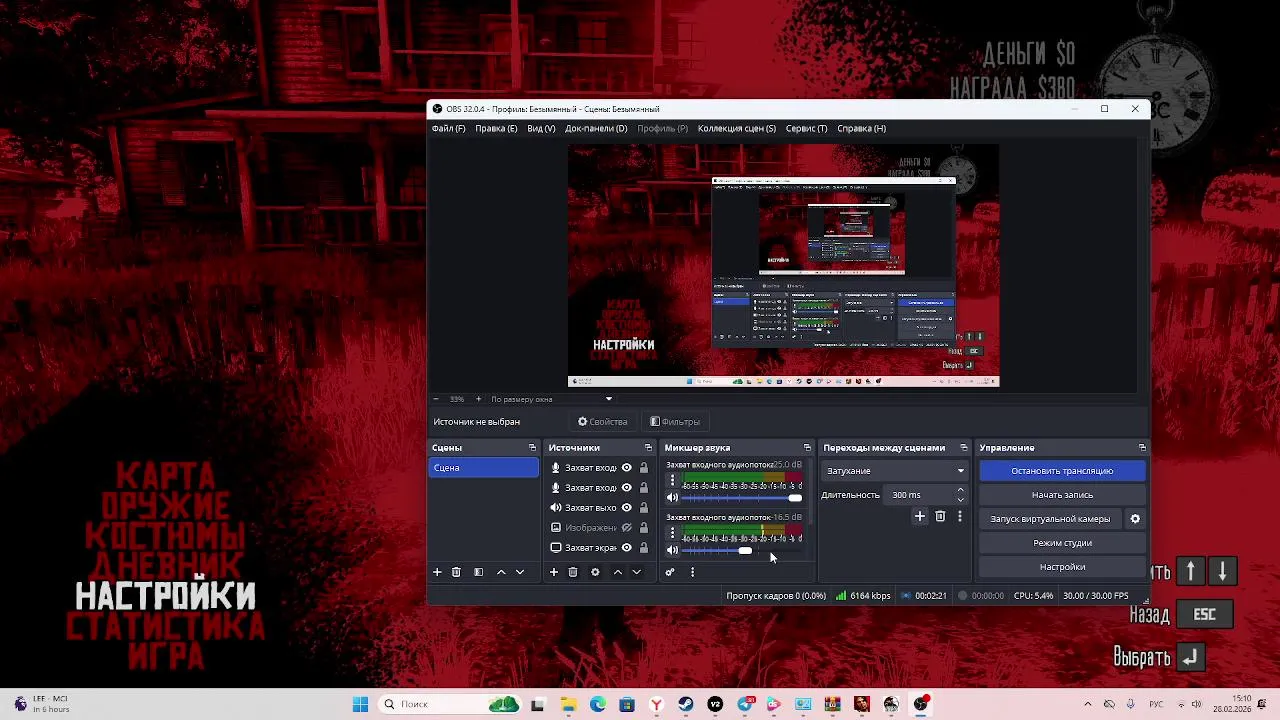Image resolution: width=1280 pixels, height=720 pixels.
Task: Lock the Изображени image source
Action: (644, 528)
